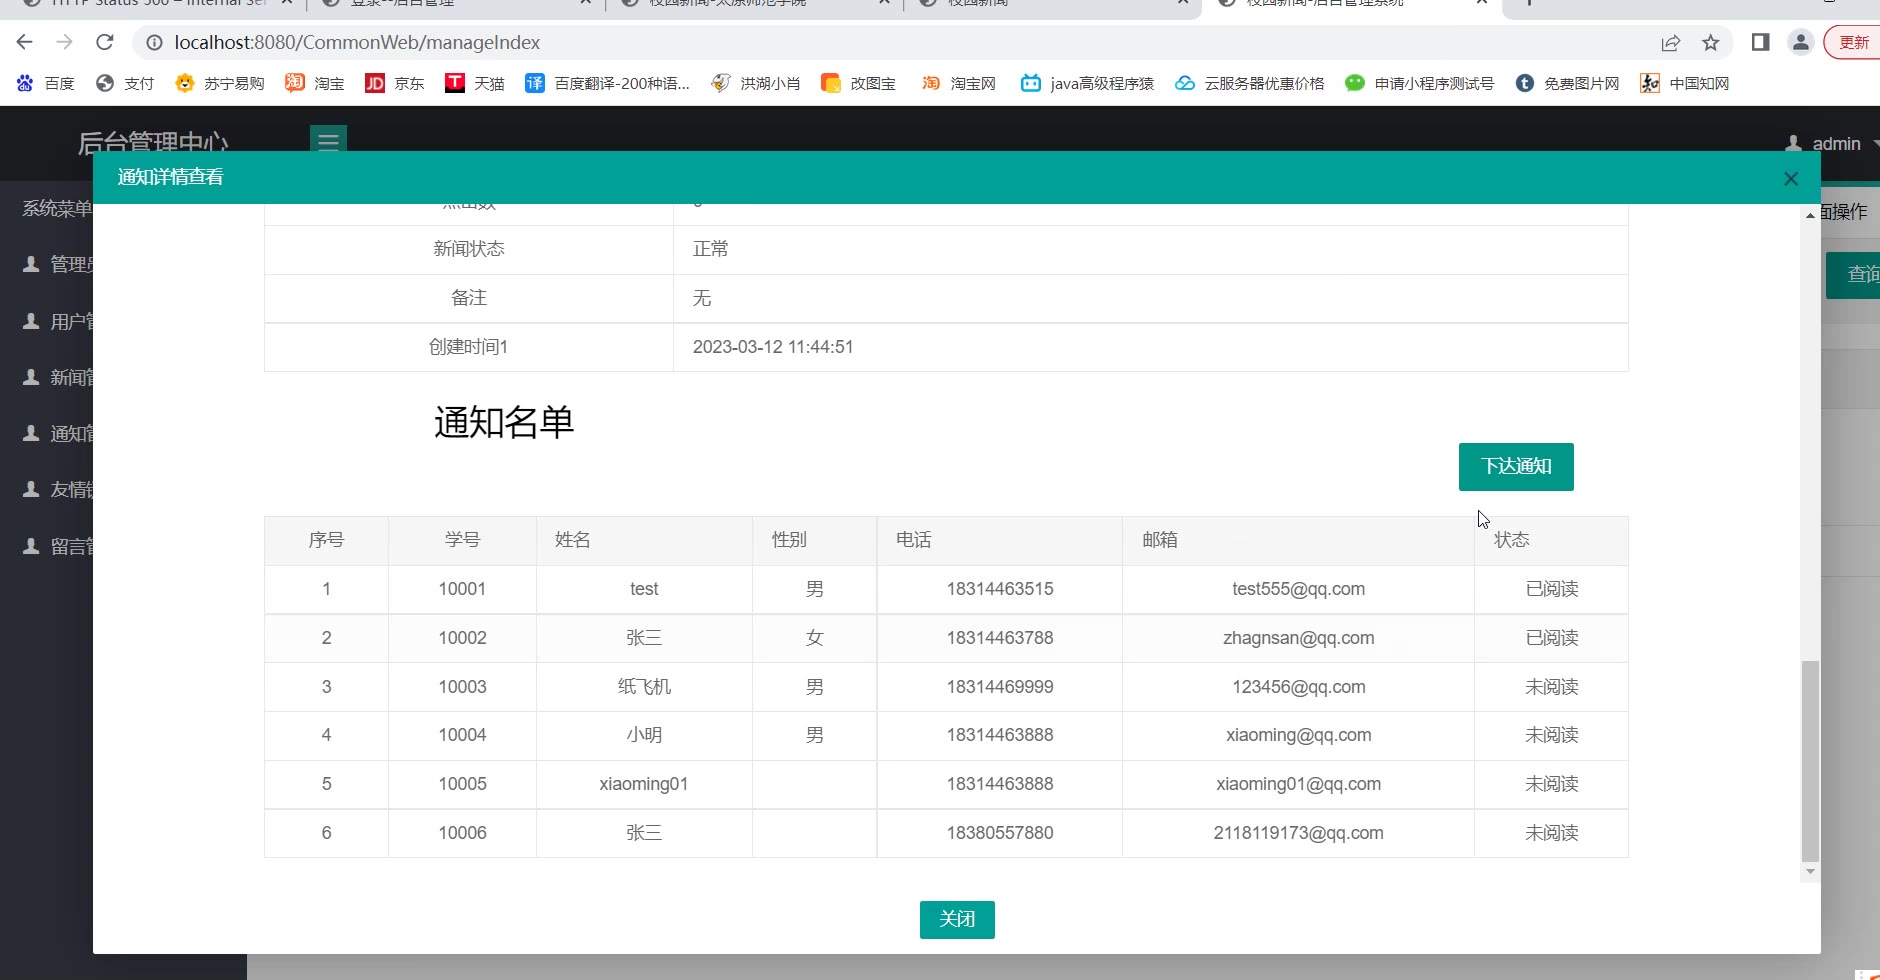Click the 未阅读 status in row 10006
This screenshot has width=1880, height=980.
(x=1551, y=833)
